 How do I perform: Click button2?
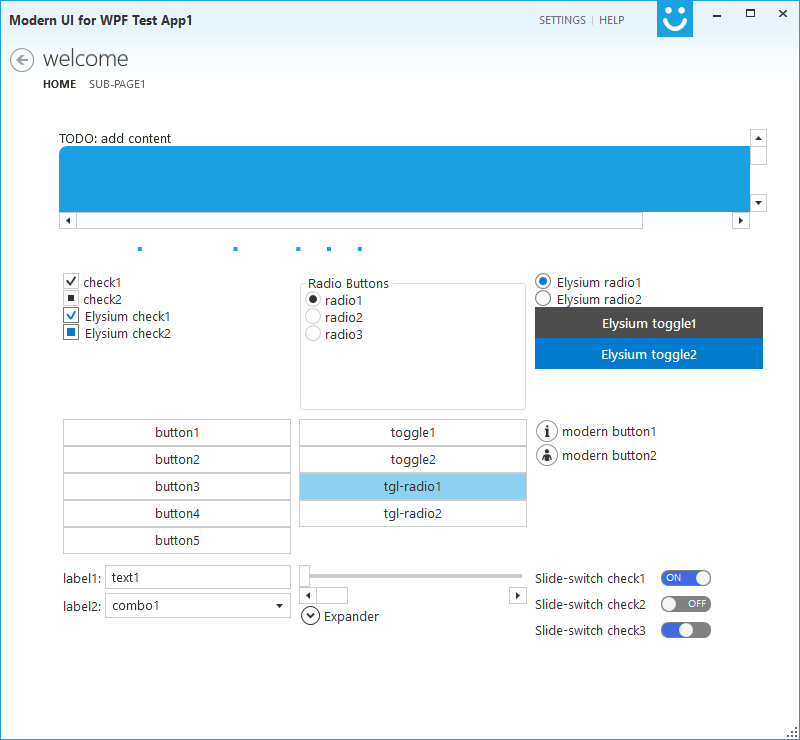(x=177, y=460)
